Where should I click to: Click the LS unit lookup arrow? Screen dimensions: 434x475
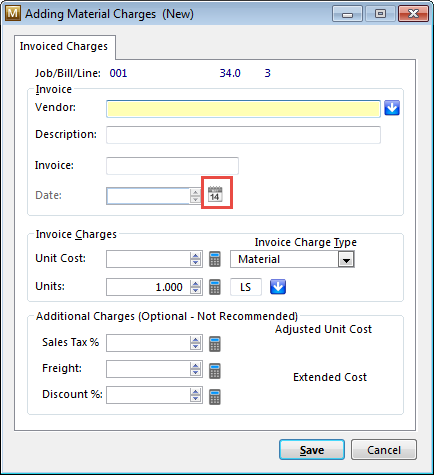pyautogui.click(x=278, y=287)
